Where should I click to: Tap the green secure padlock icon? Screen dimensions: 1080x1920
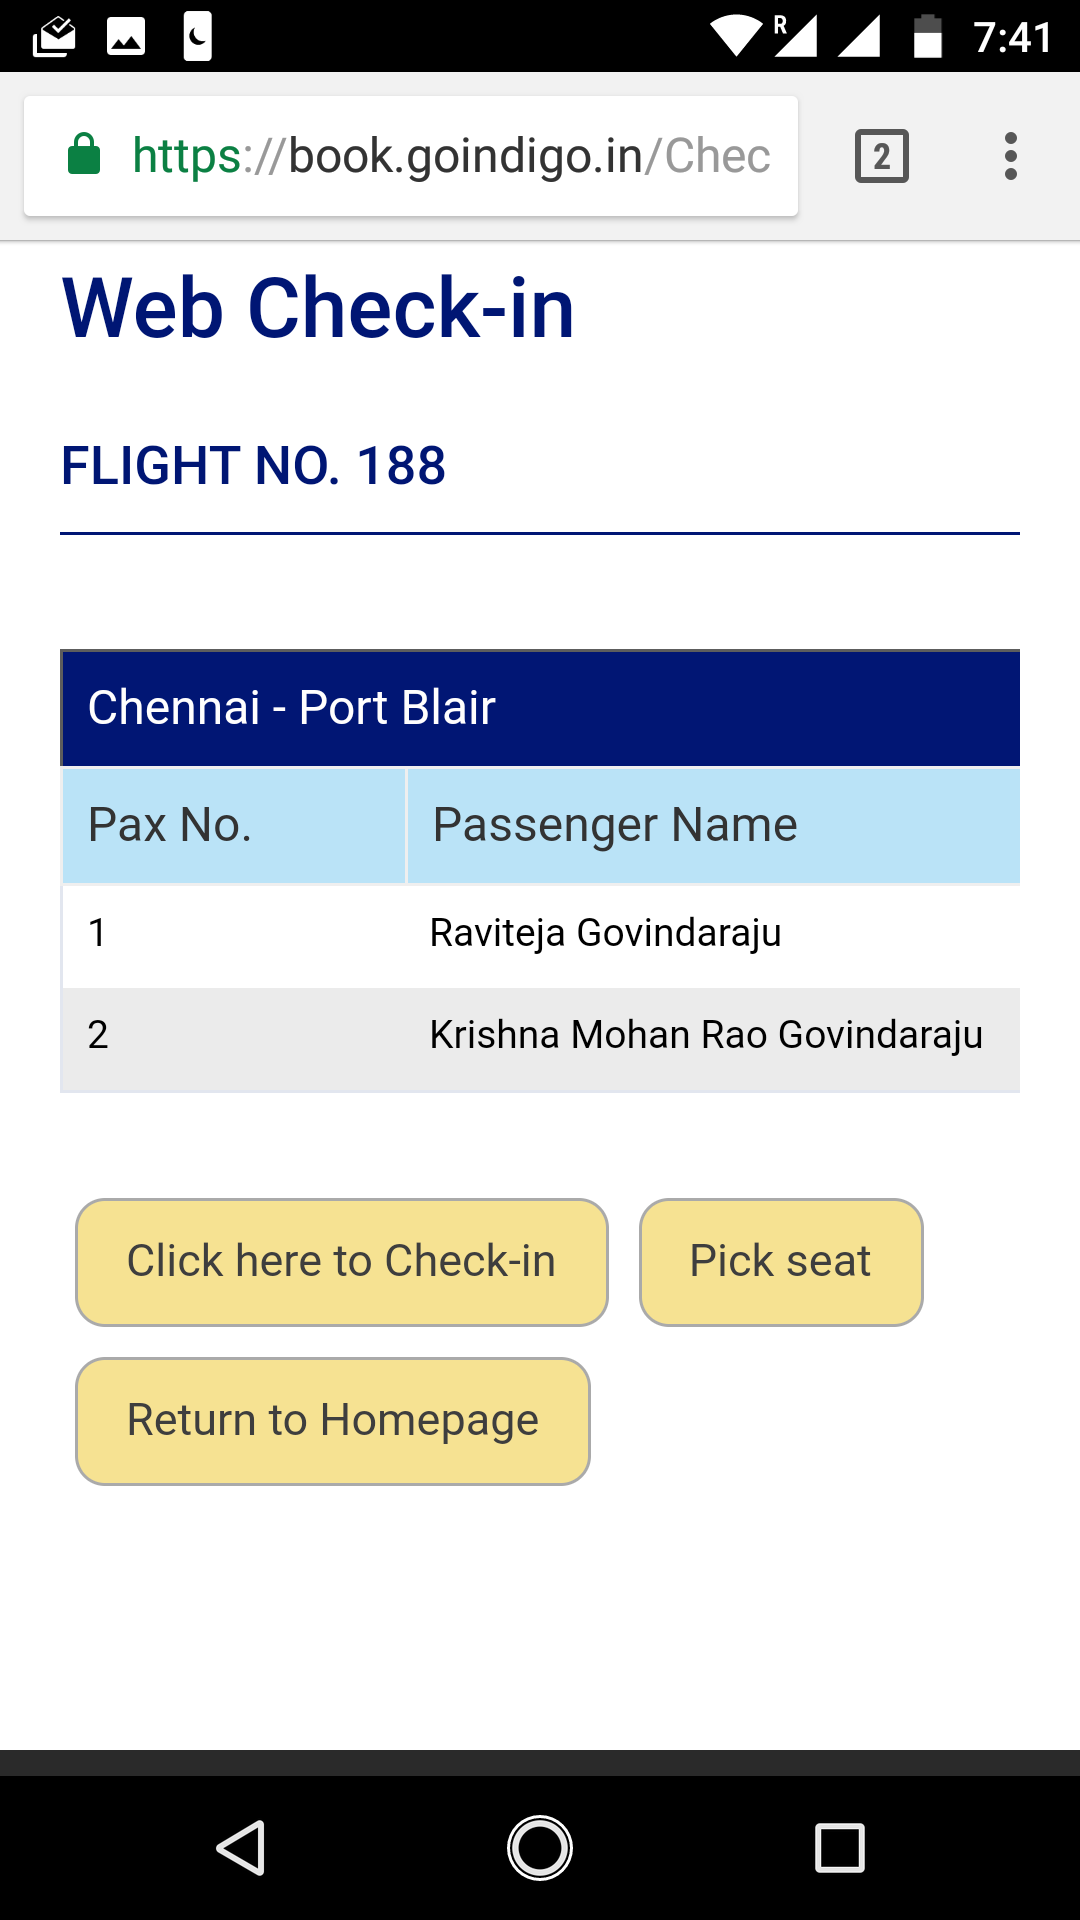point(84,155)
